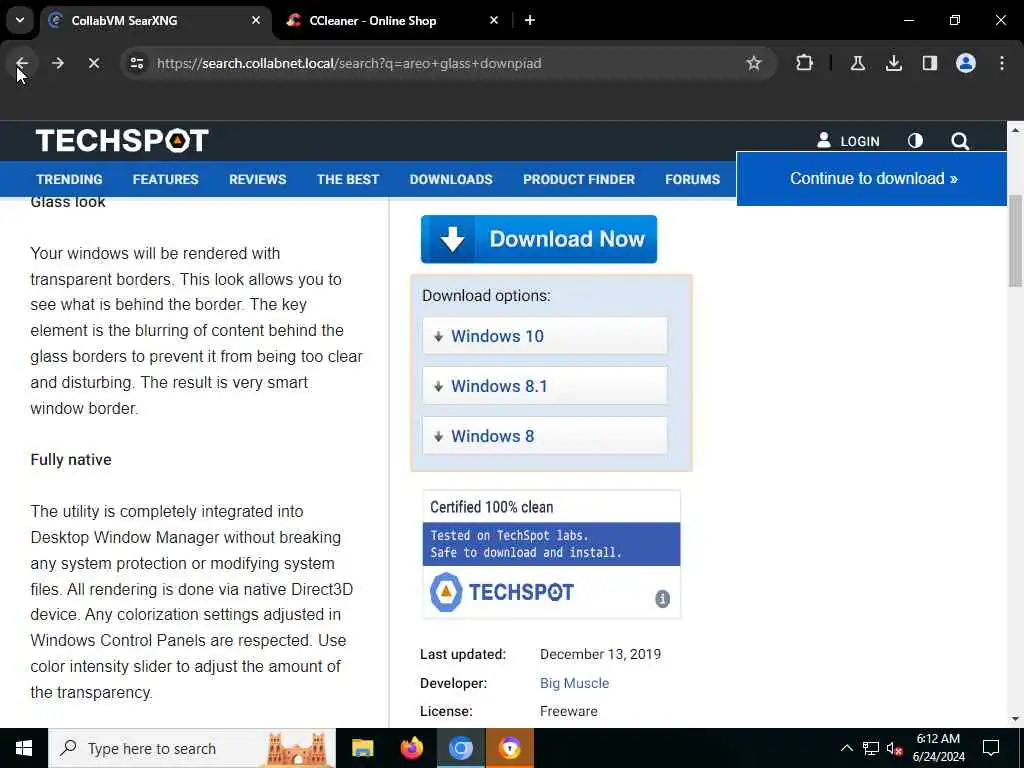Open site information icon in address bar
The image size is (1024, 768).
[x=136, y=63]
